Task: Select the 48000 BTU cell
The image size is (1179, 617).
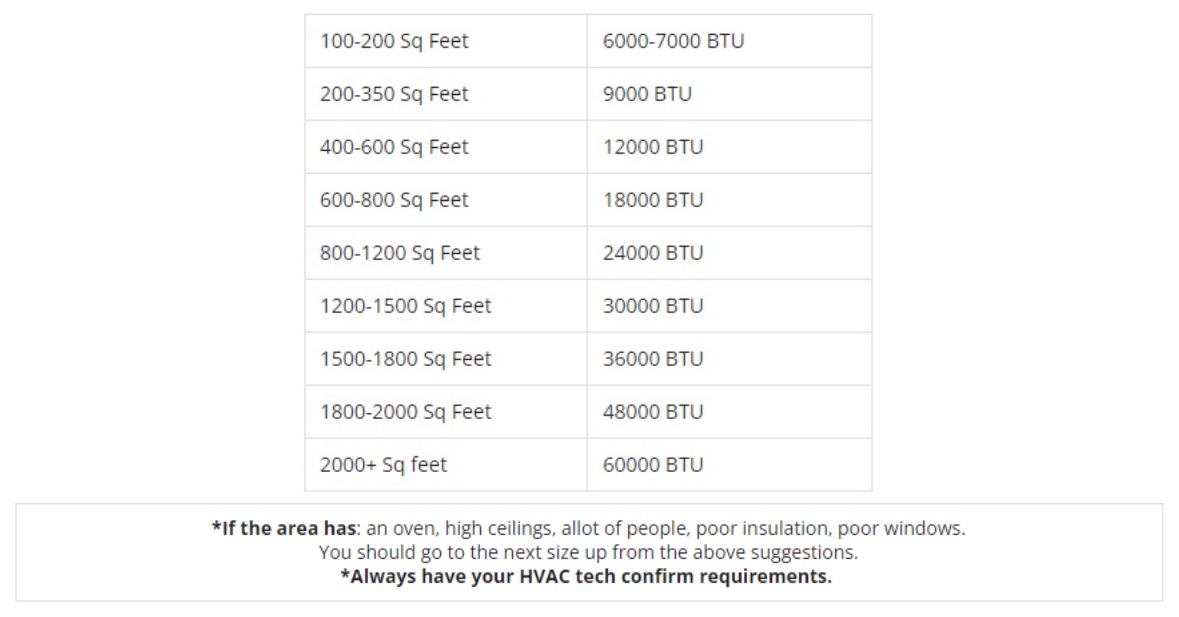Action: pyautogui.click(x=653, y=412)
